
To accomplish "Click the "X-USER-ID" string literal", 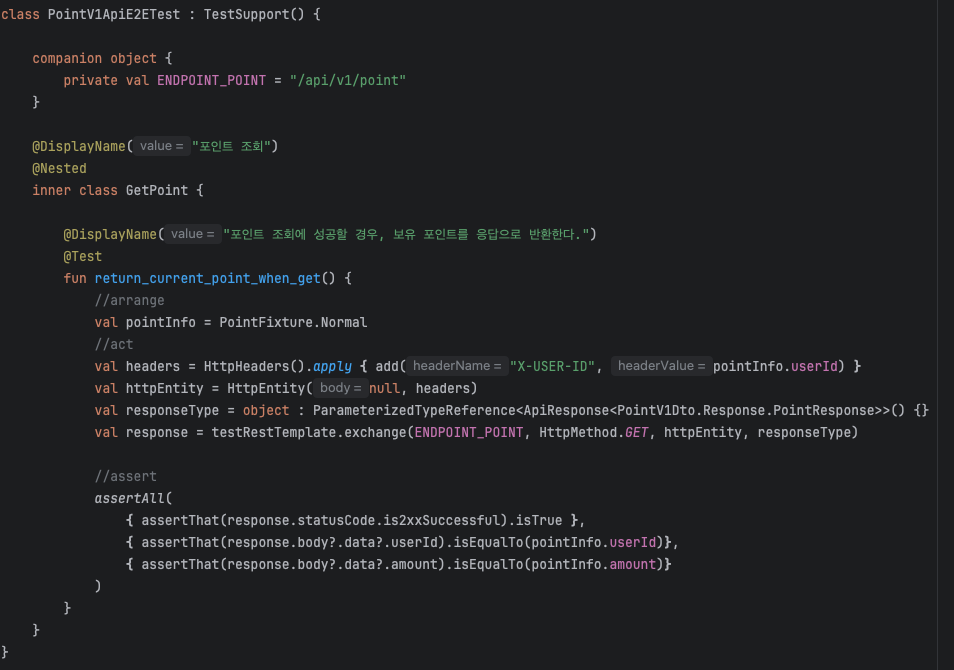I will [552, 366].
